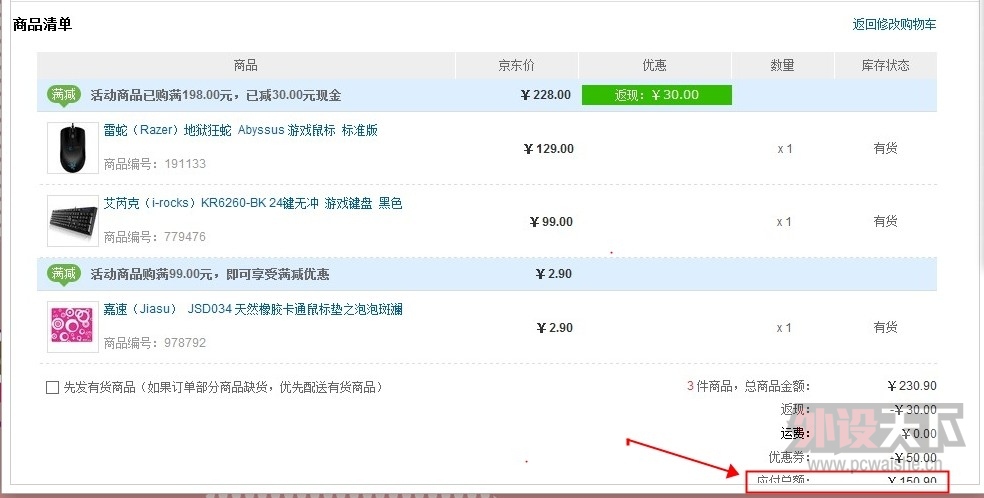The image size is (984, 498).
Task: Select the 数量 column header
Action: click(x=783, y=65)
